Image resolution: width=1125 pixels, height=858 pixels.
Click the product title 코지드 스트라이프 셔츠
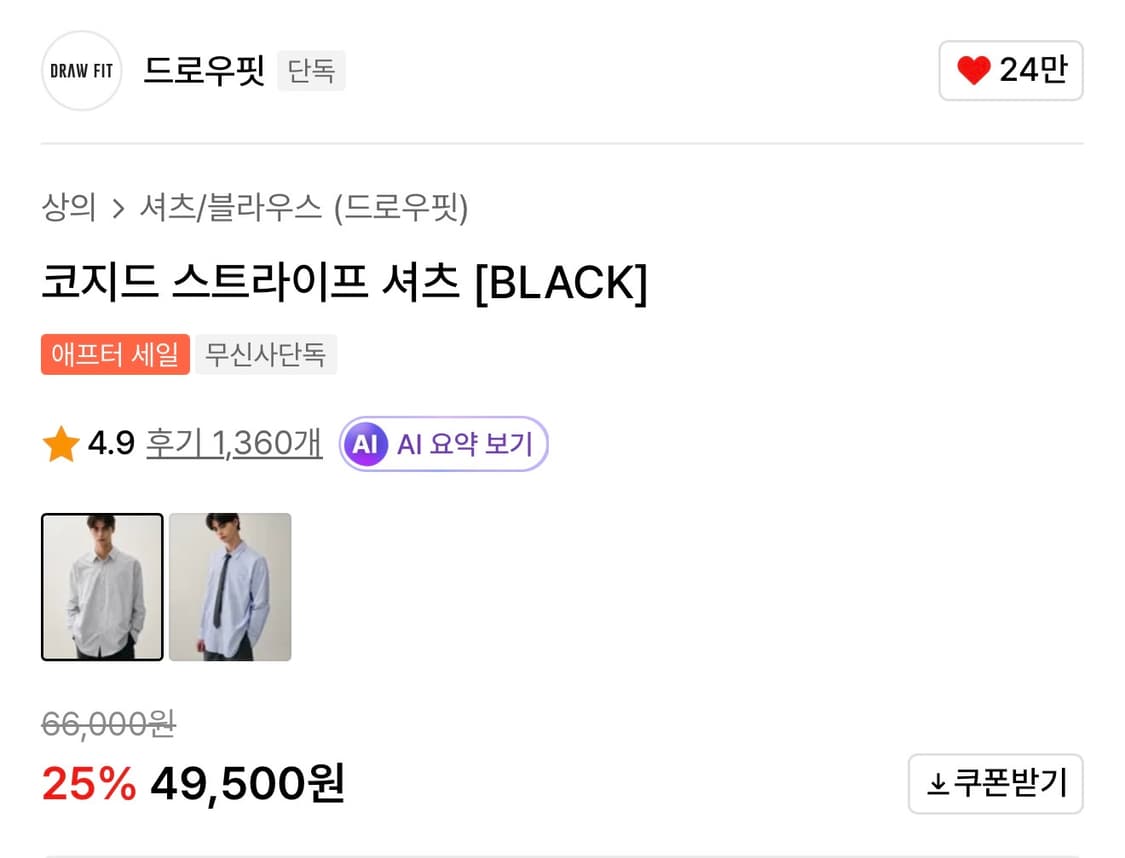345,283
